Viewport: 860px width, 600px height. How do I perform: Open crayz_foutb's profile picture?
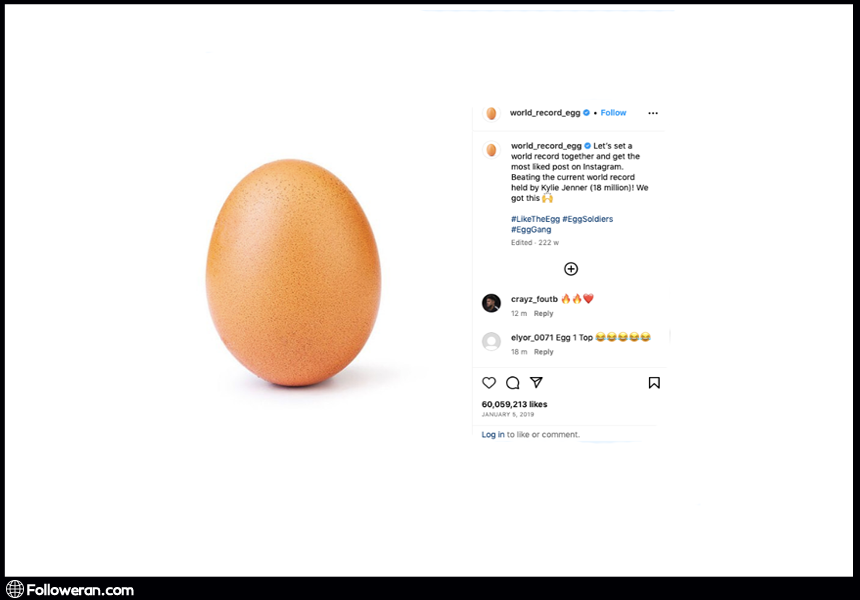pos(491,303)
